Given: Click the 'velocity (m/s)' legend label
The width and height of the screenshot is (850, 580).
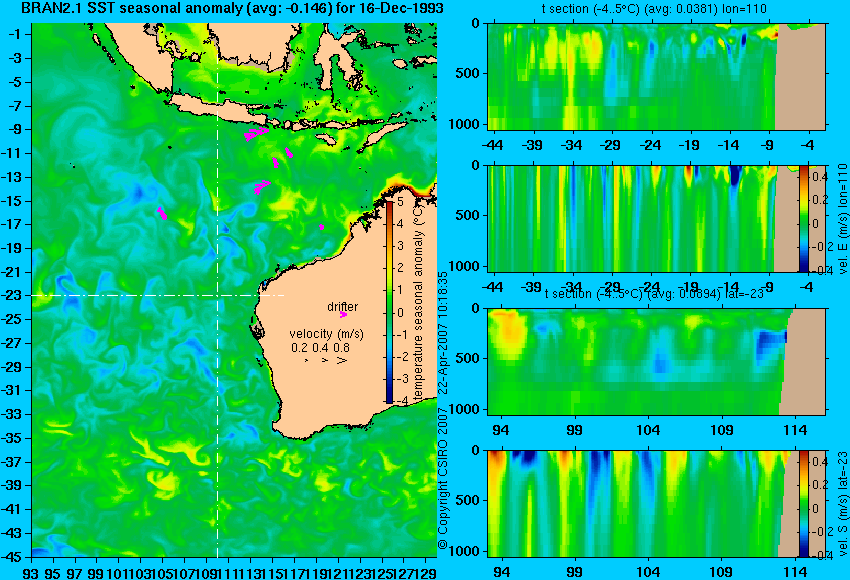Looking at the screenshot, I should [x=326, y=333].
